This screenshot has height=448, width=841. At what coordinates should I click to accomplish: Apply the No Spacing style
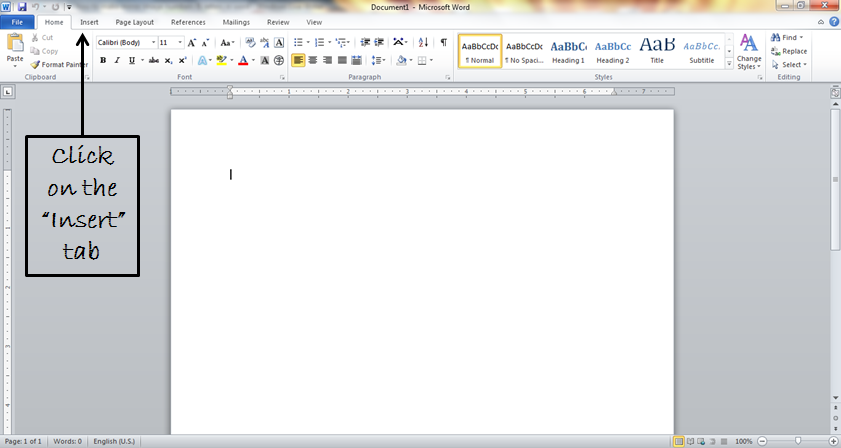point(524,51)
